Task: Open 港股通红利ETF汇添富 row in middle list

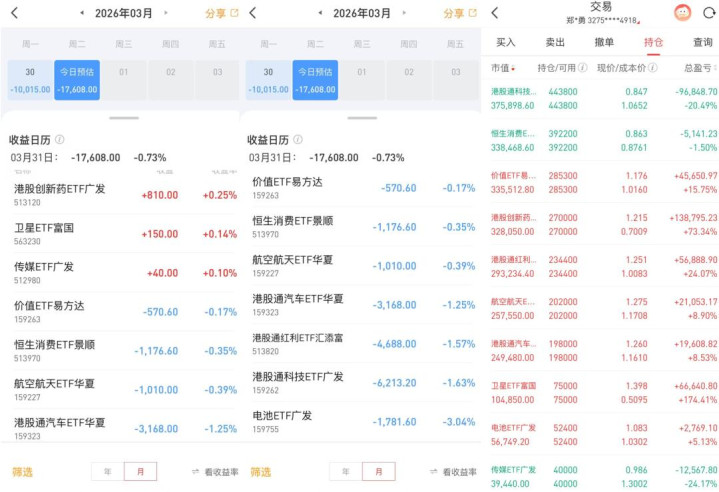Action: point(362,343)
